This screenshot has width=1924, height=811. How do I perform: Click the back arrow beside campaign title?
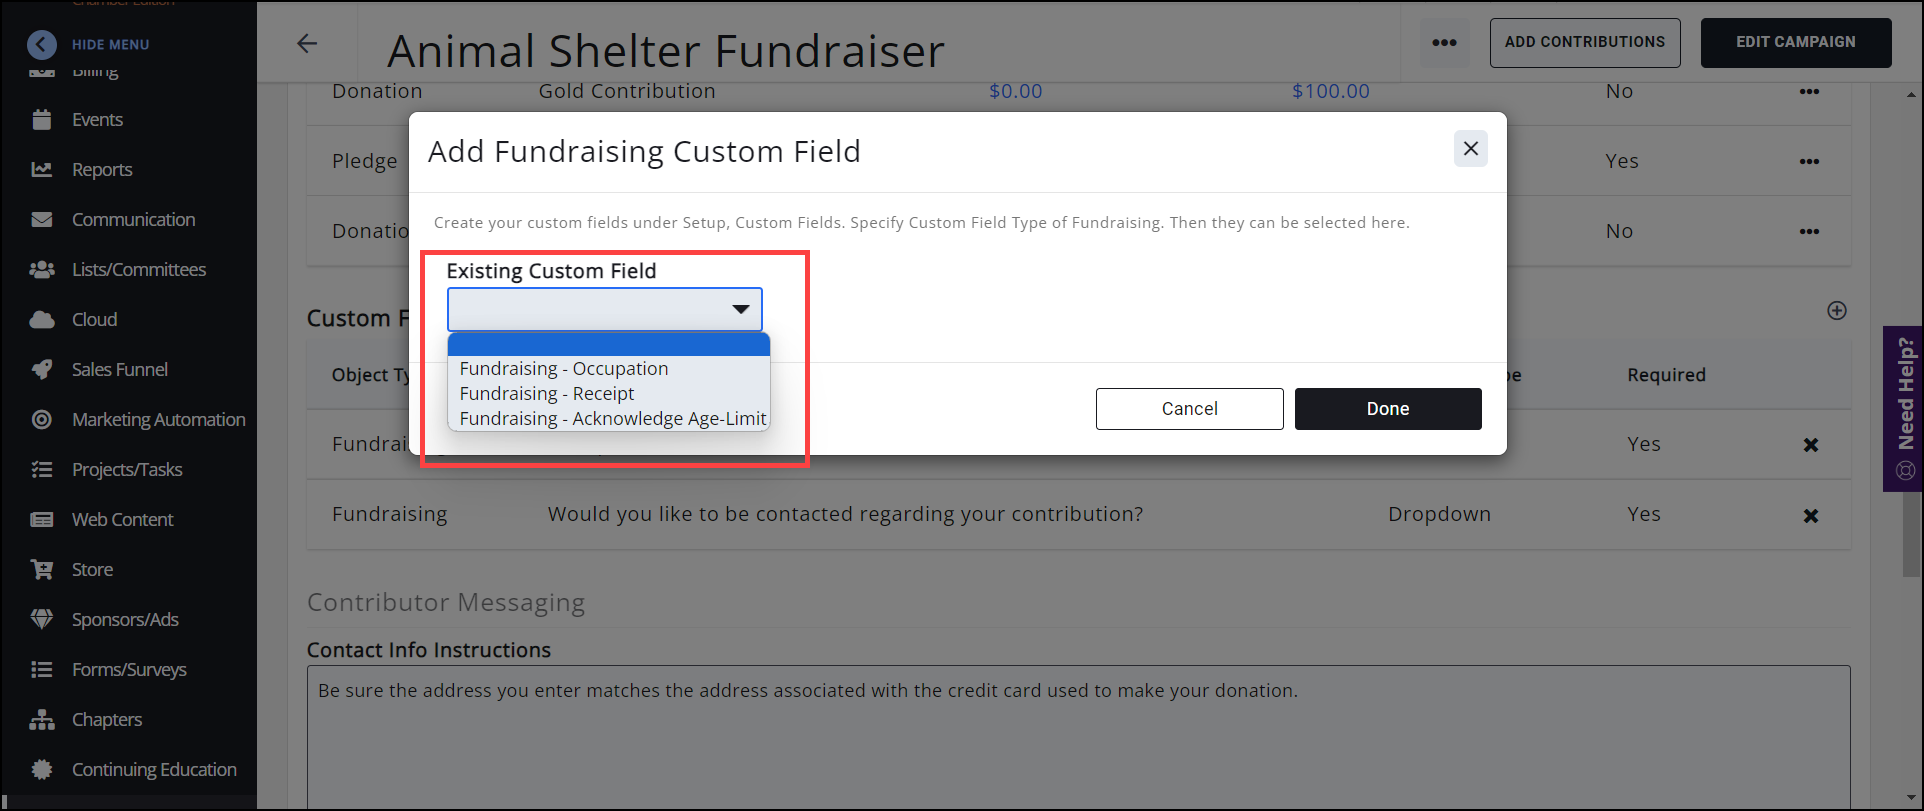pos(307,43)
